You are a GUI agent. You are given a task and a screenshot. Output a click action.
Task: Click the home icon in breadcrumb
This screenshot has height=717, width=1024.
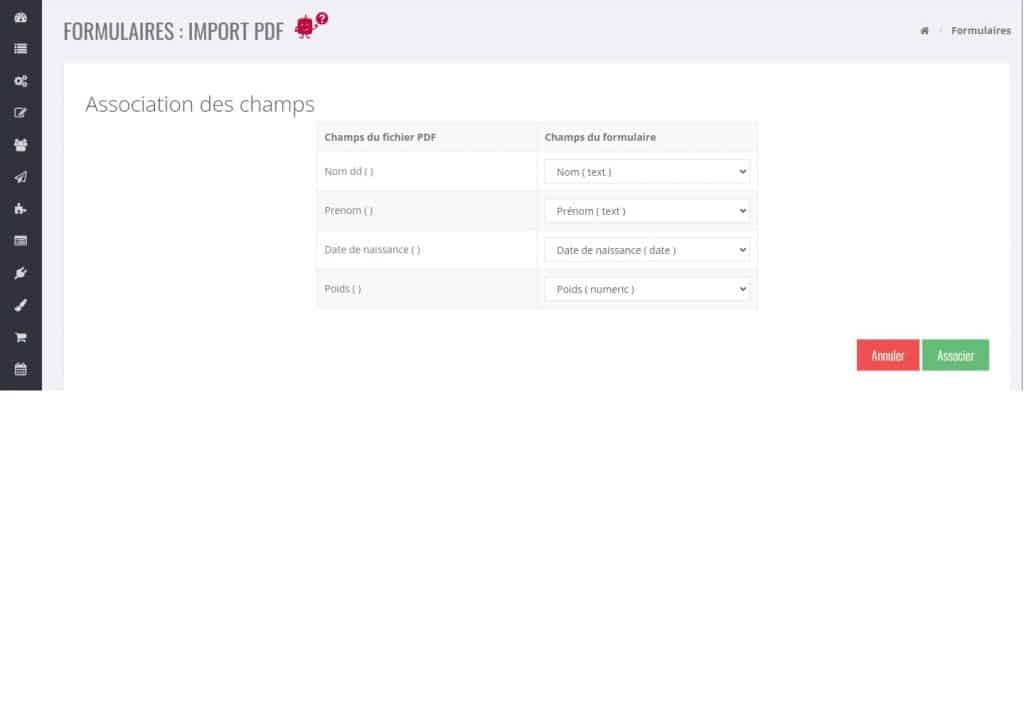(x=924, y=31)
